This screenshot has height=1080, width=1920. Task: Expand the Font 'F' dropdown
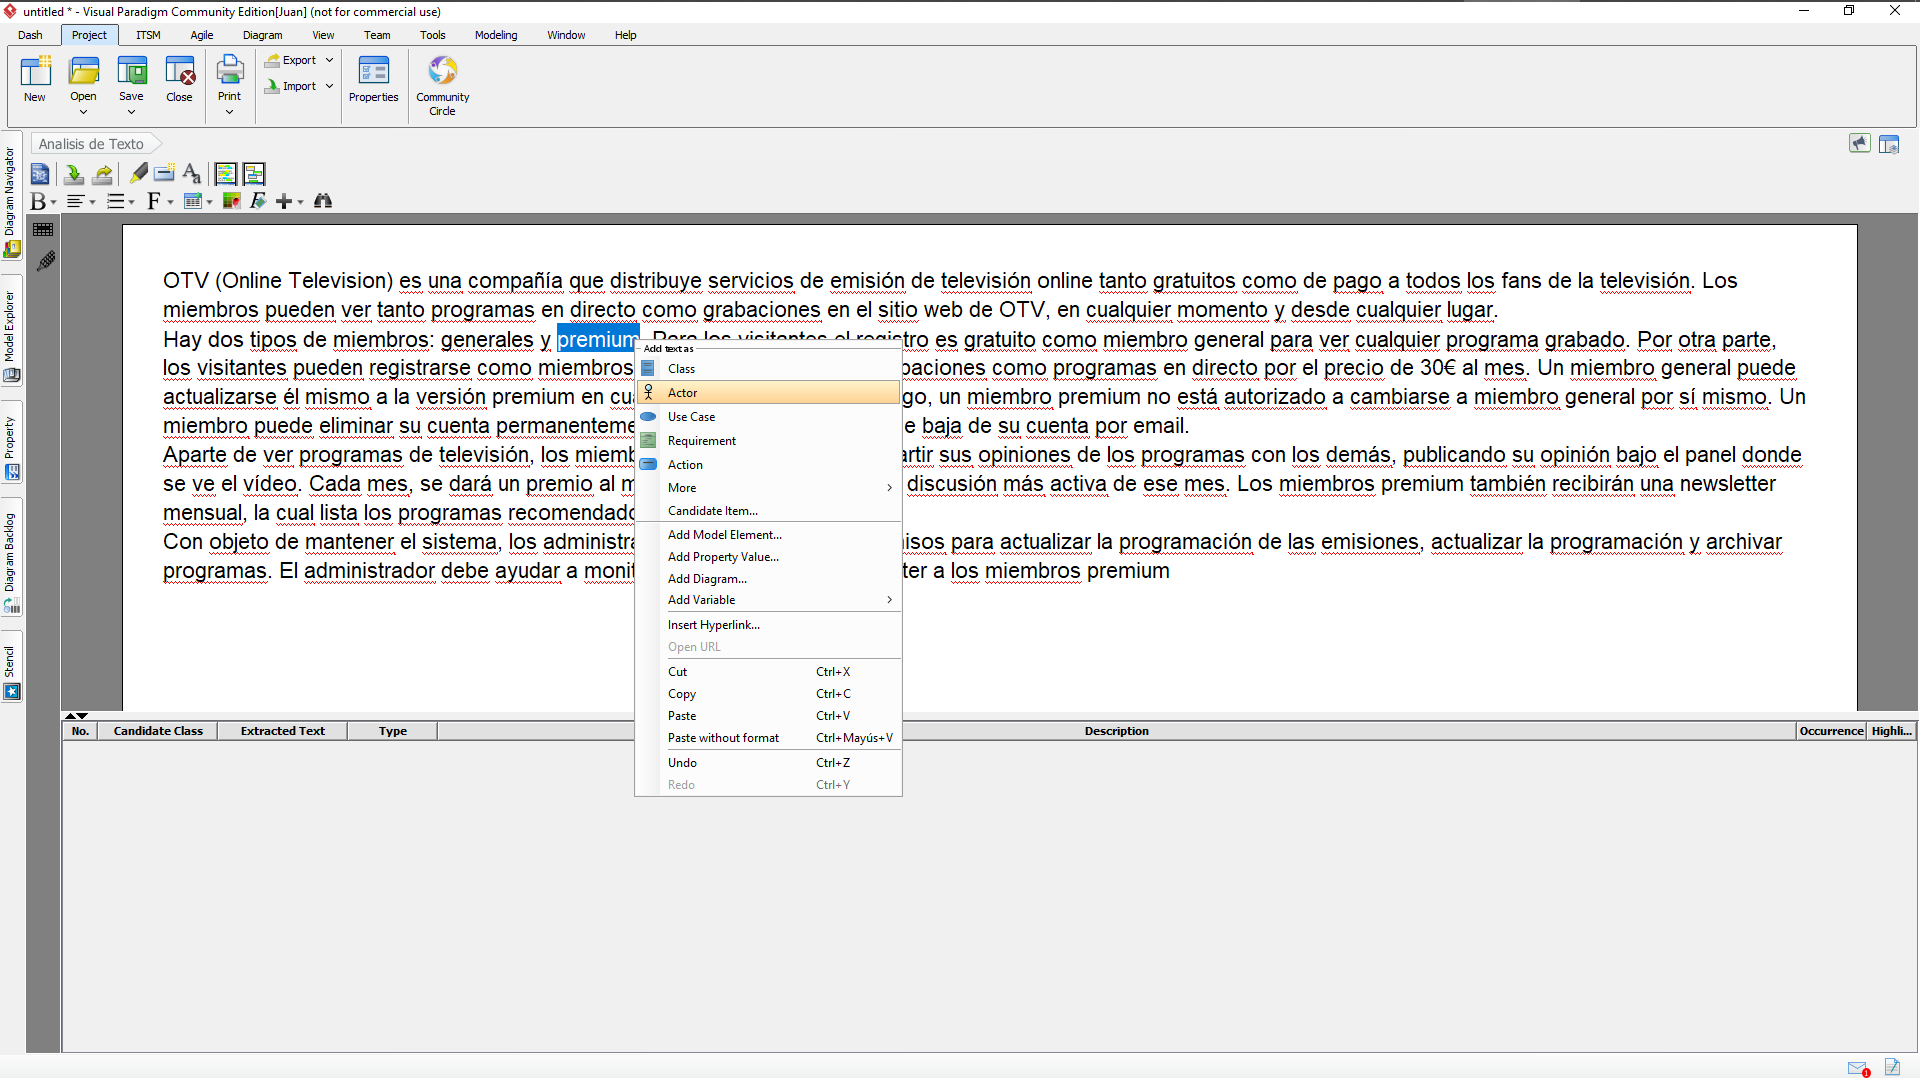[170, 202]
